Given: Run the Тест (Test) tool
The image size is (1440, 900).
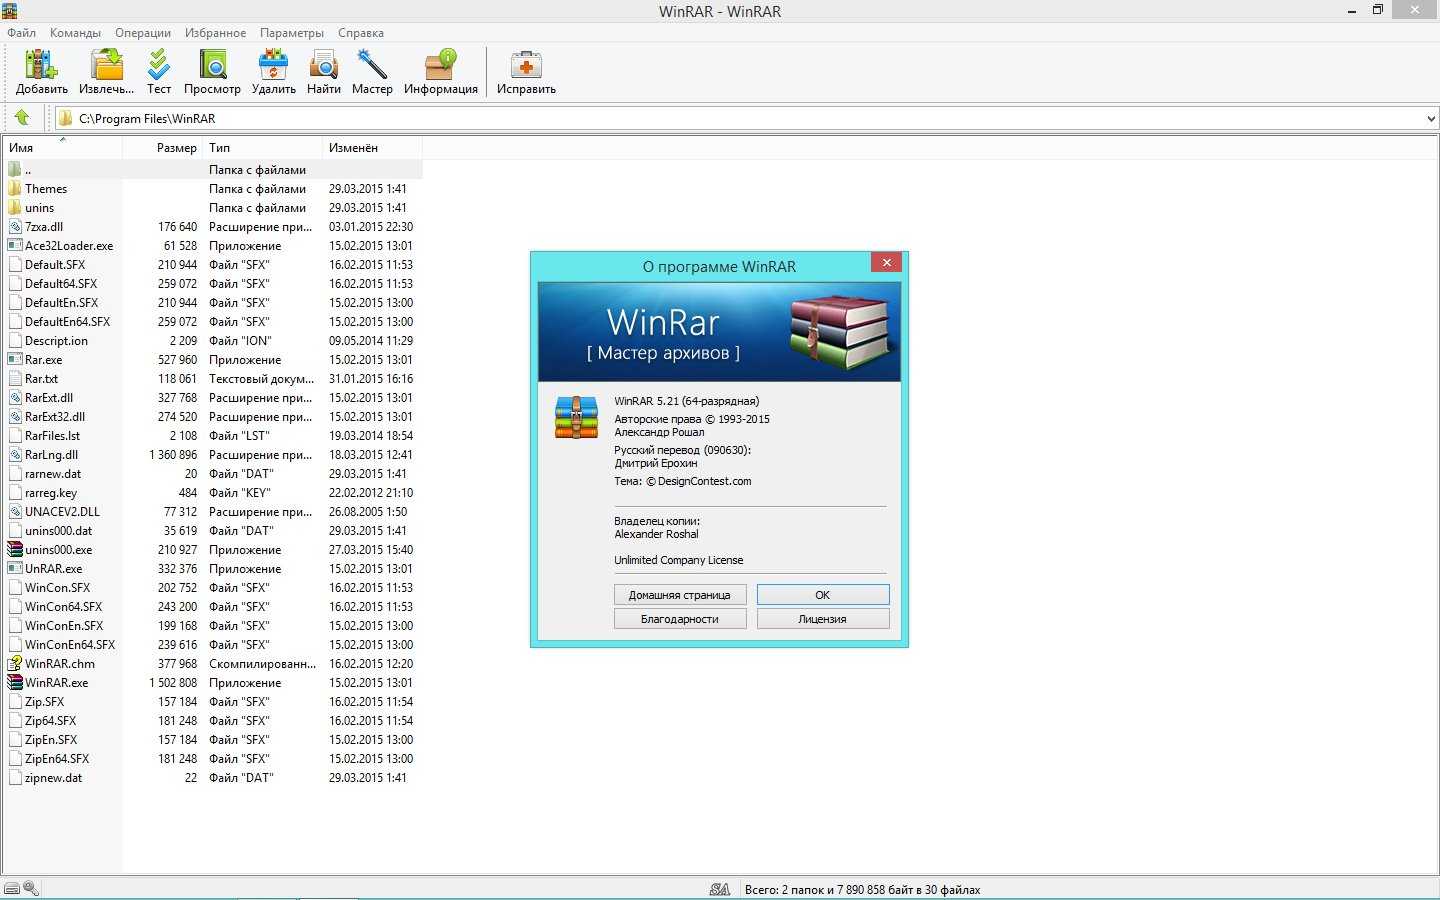Looking at the screenshot, I should (159, 66).
